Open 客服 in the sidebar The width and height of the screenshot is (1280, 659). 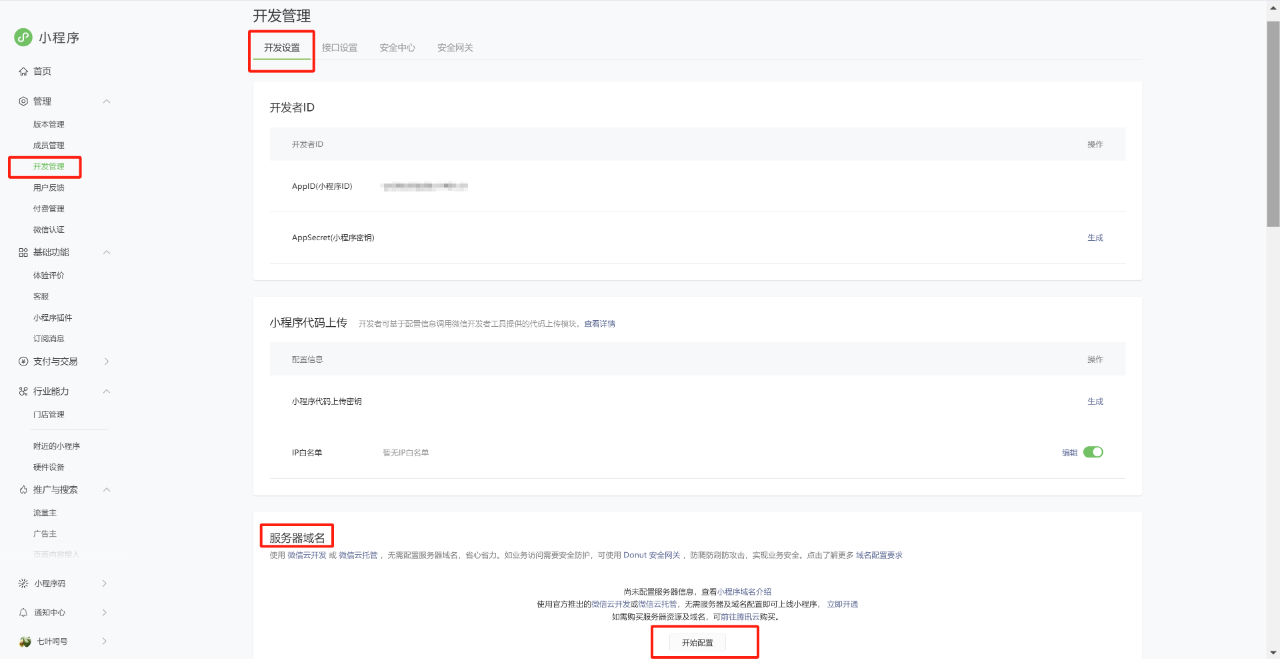coord(41,297)
